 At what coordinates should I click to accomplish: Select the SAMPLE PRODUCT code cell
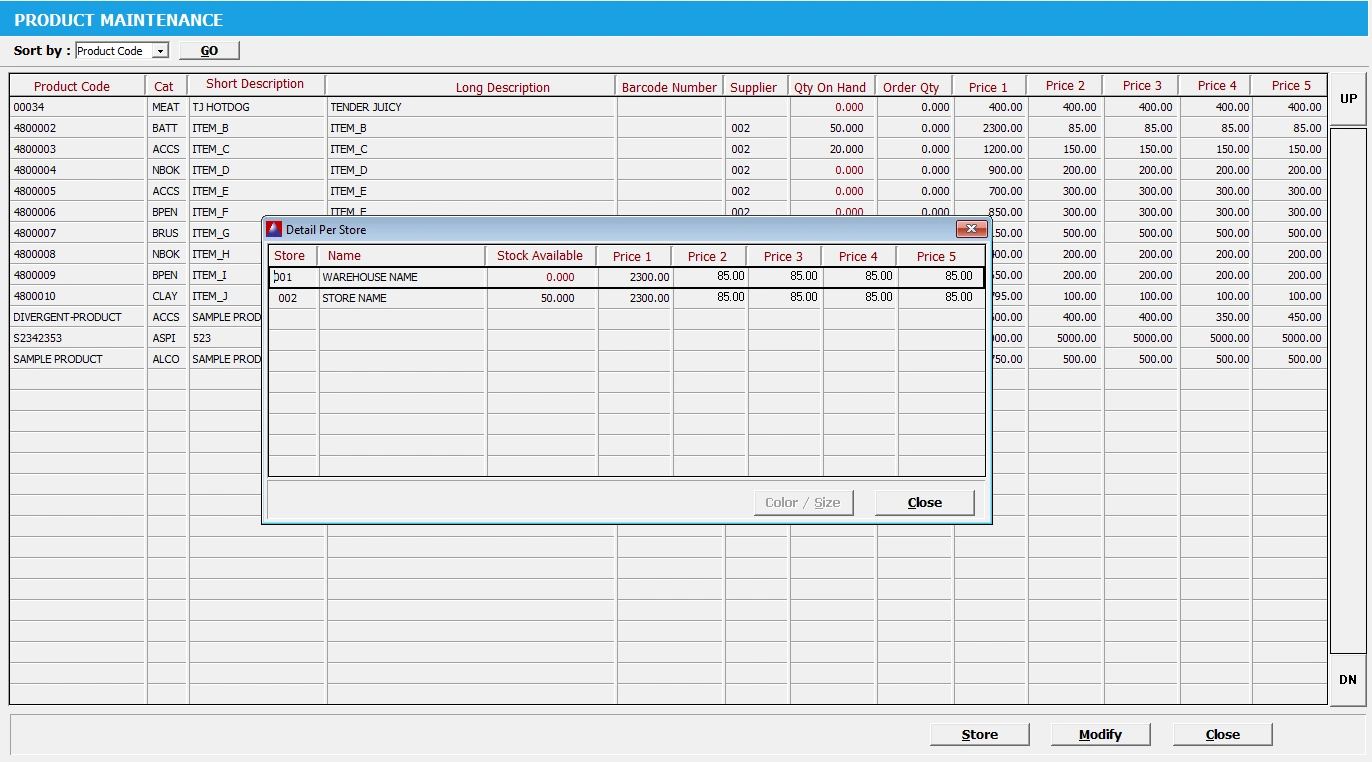click(79, 359)
